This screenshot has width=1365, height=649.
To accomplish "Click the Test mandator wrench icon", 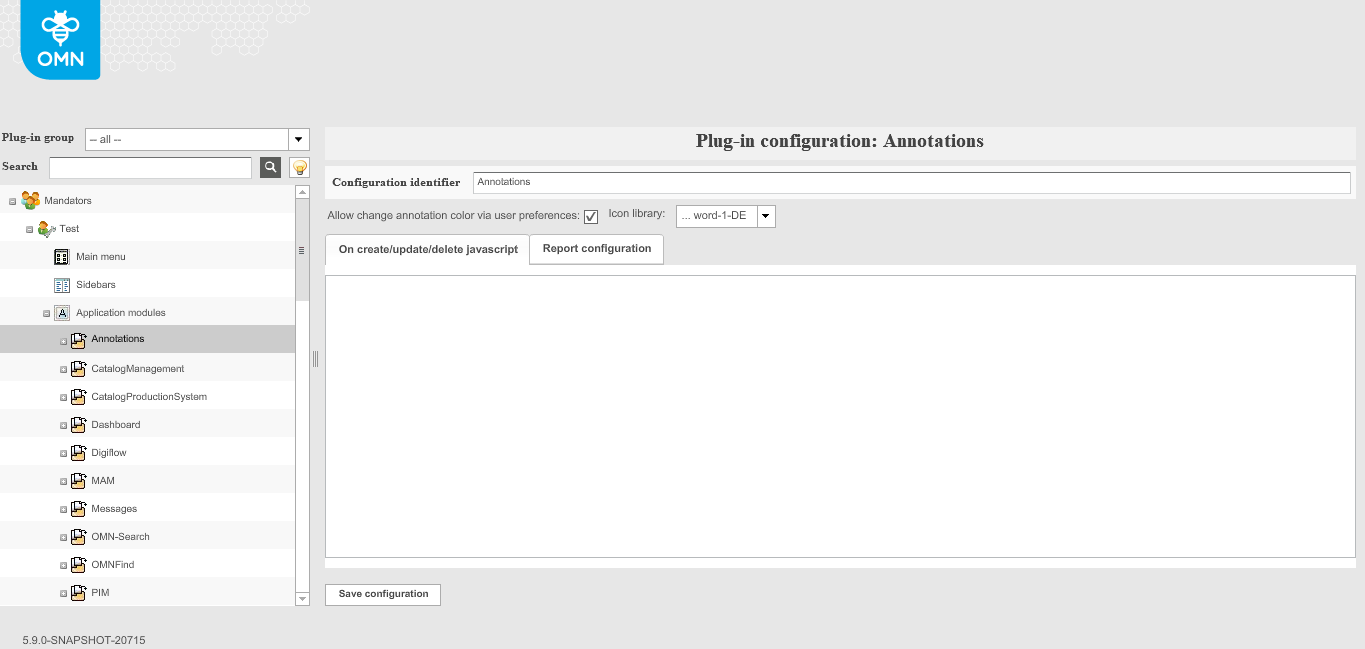I will 46,228.
